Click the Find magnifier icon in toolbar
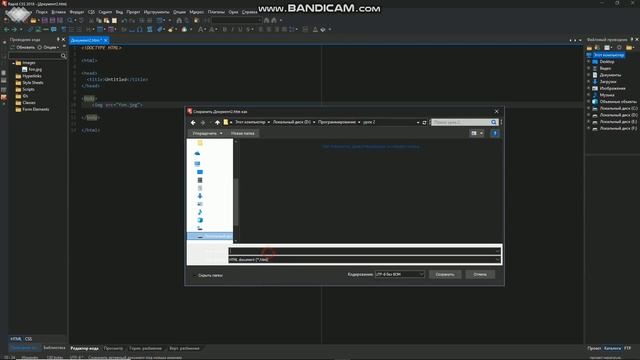This screenshot has width=640, height=360. click(70, 20)
